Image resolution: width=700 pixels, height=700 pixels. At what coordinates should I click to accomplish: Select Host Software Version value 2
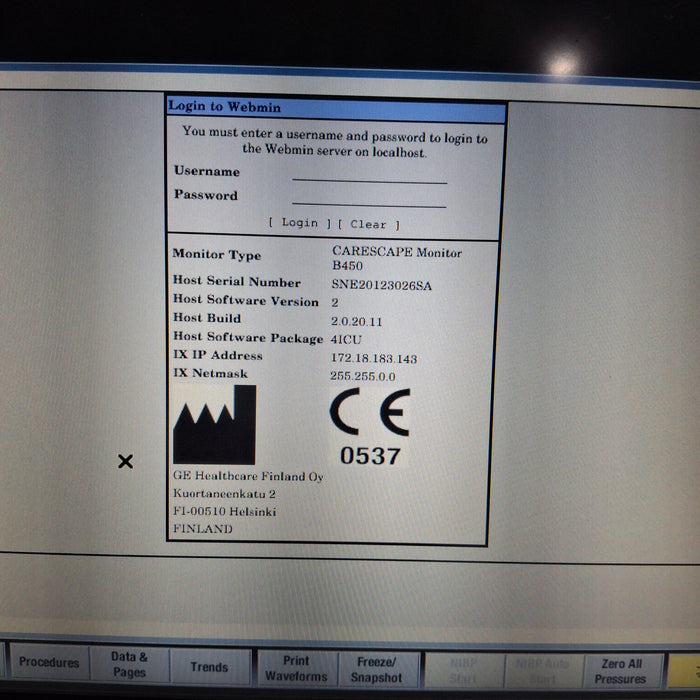tap(335, 303)
